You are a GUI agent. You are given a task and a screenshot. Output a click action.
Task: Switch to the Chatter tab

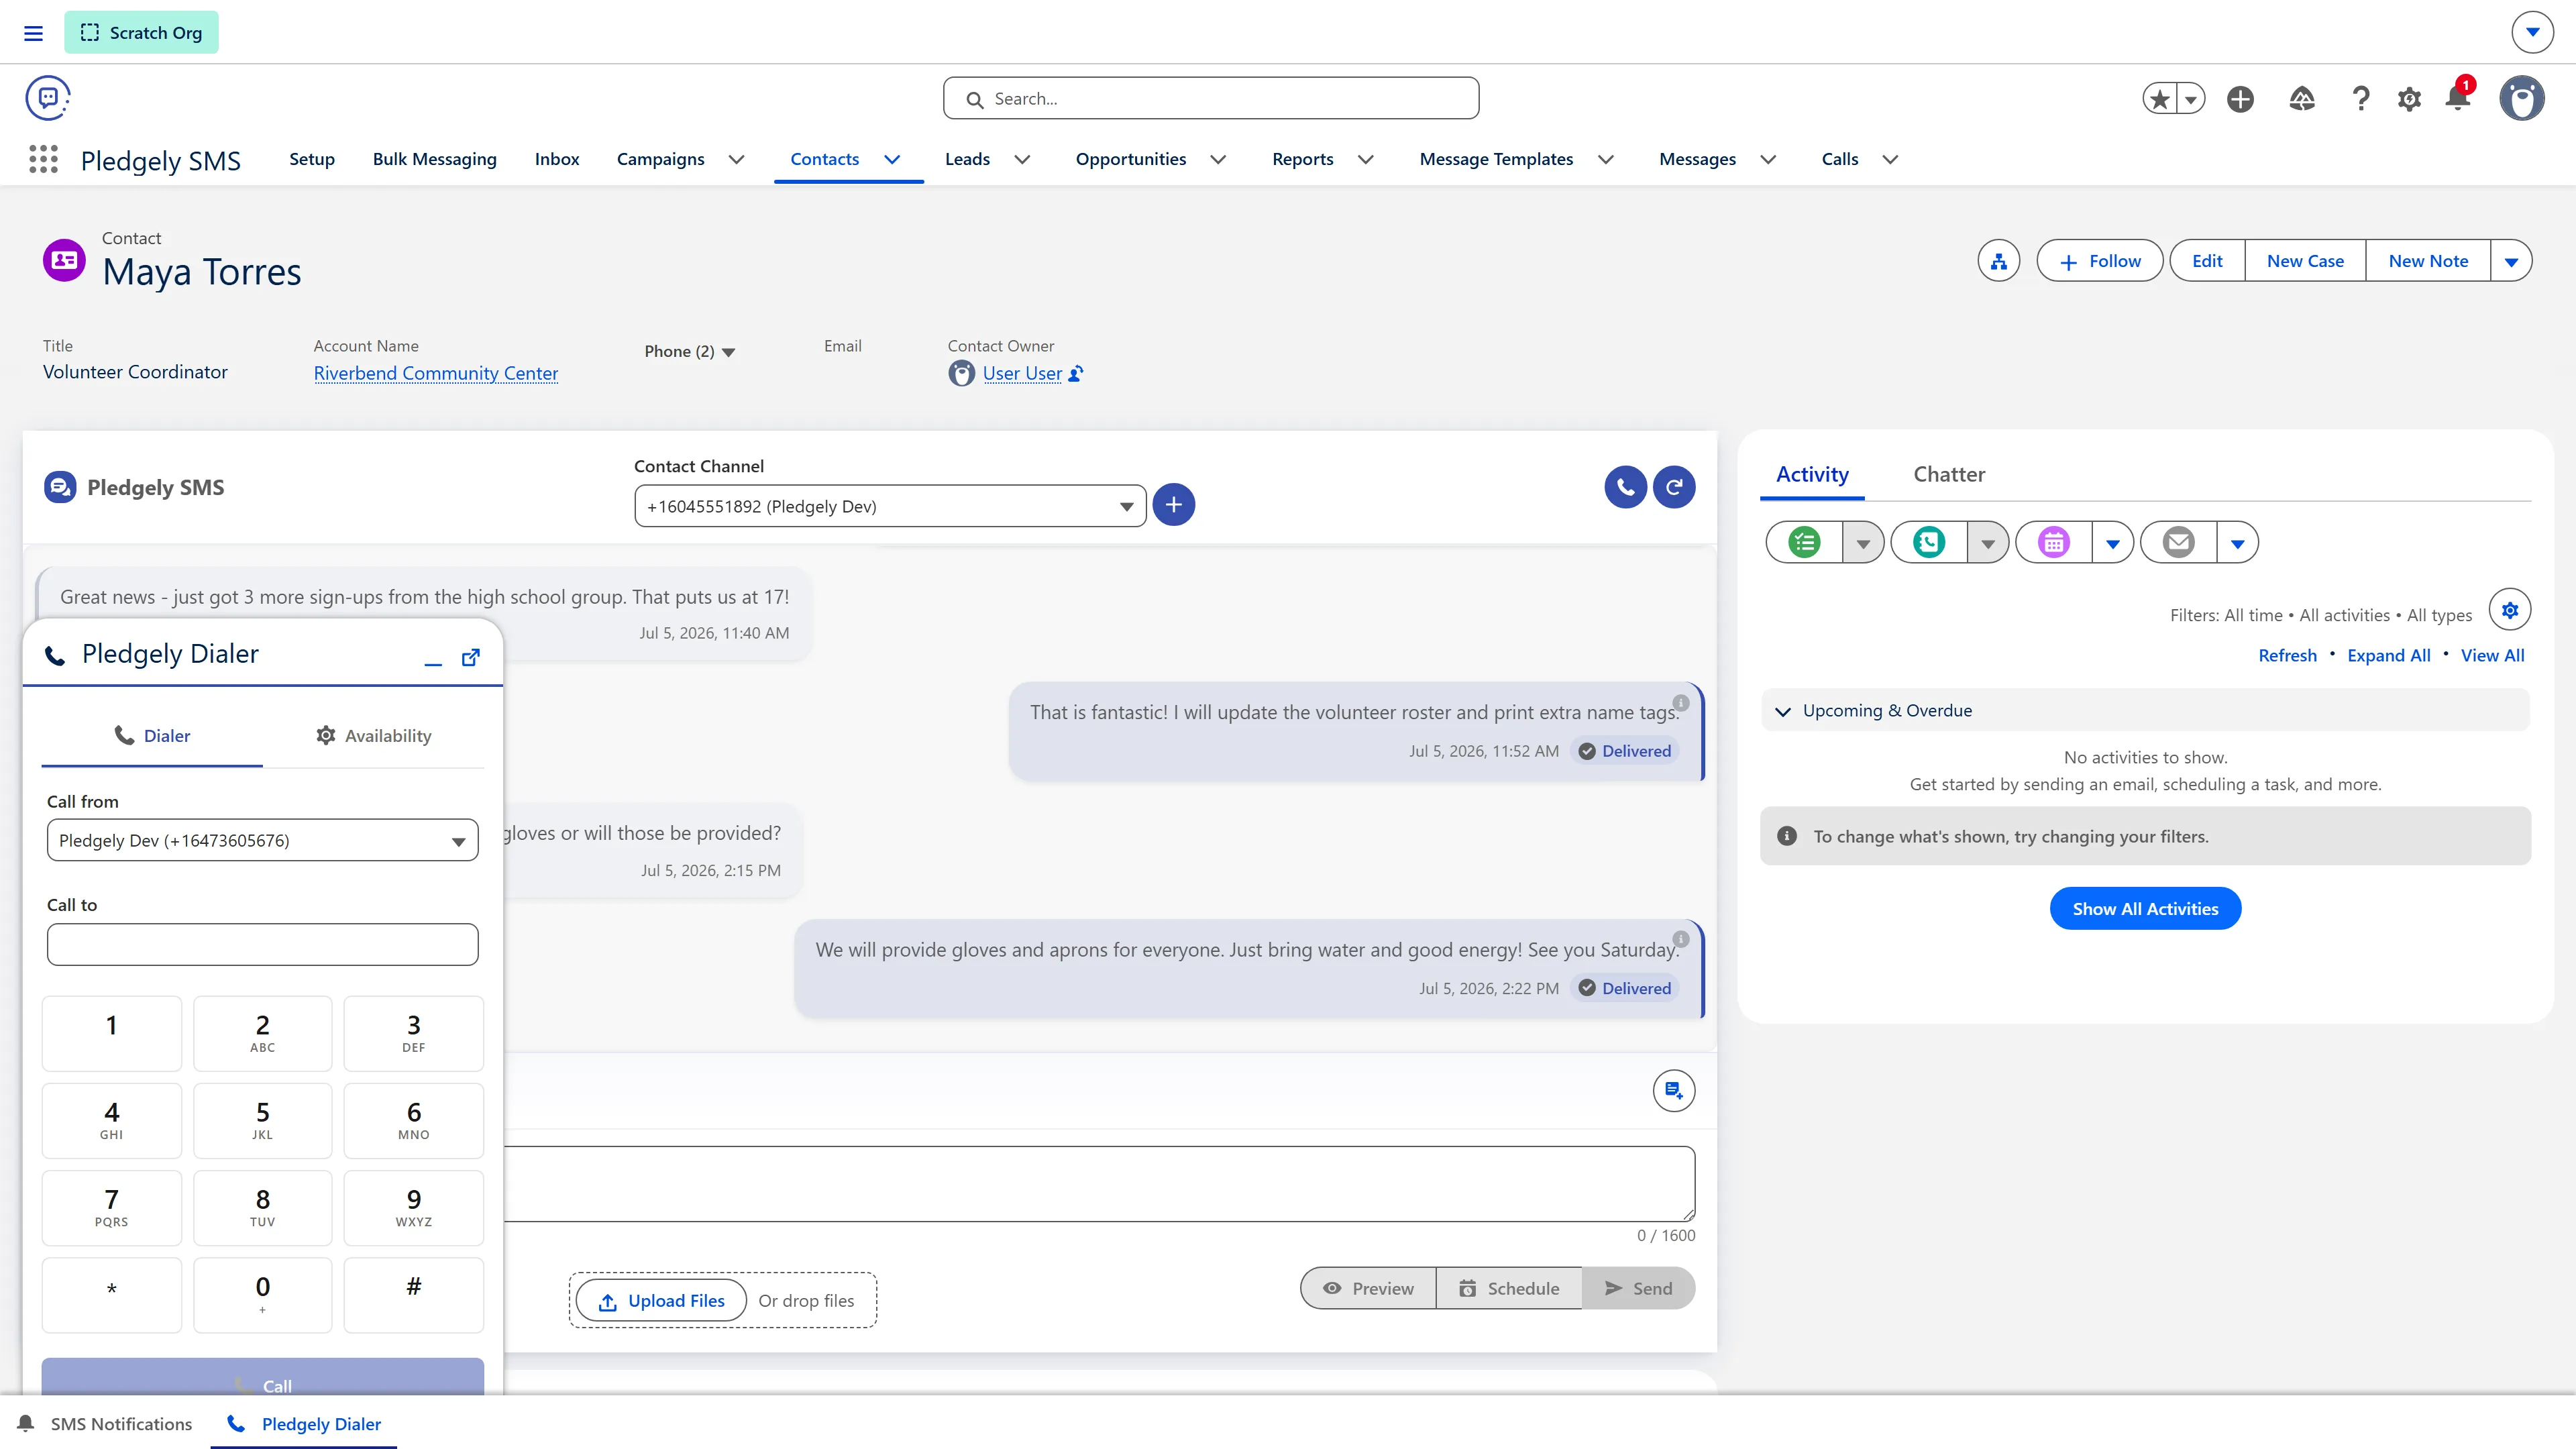coord(1948,475)
